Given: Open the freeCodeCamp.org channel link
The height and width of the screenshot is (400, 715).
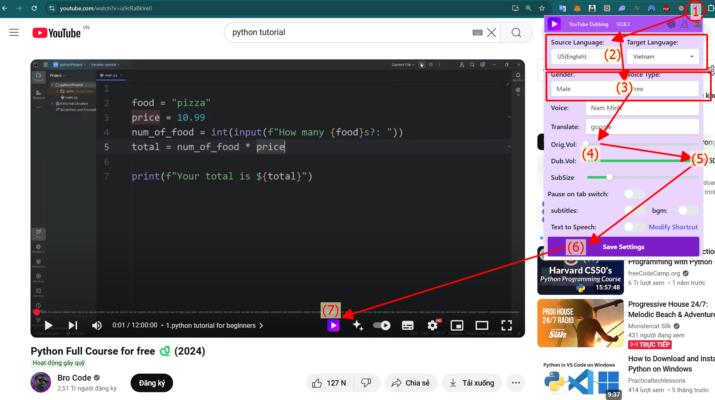Looking at the screenshot, I should click(x=654, y=273).
